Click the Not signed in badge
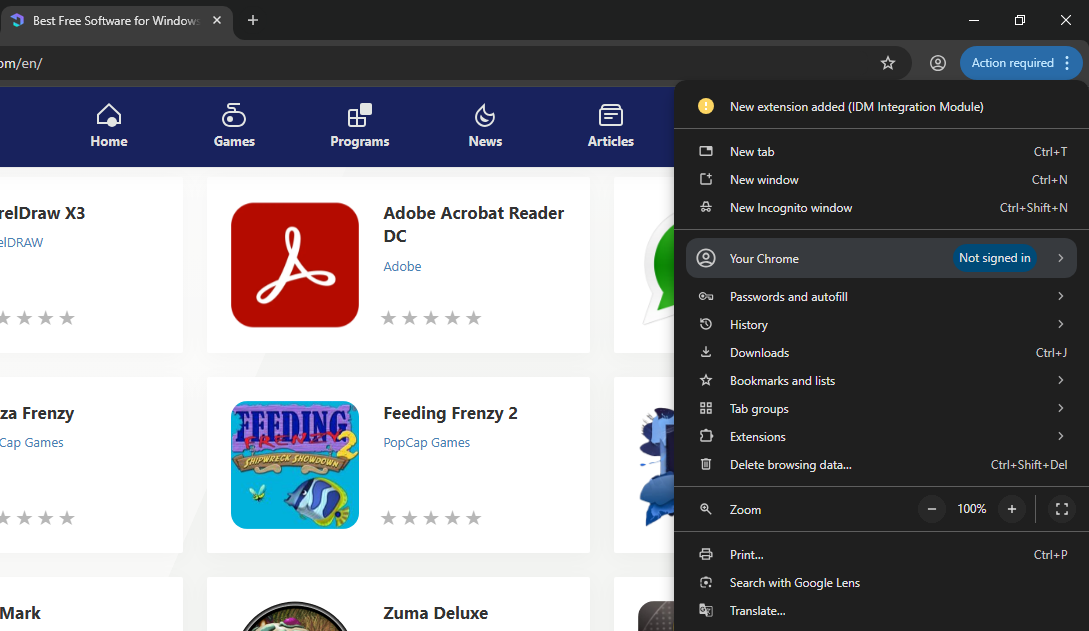 coord(994,258)
